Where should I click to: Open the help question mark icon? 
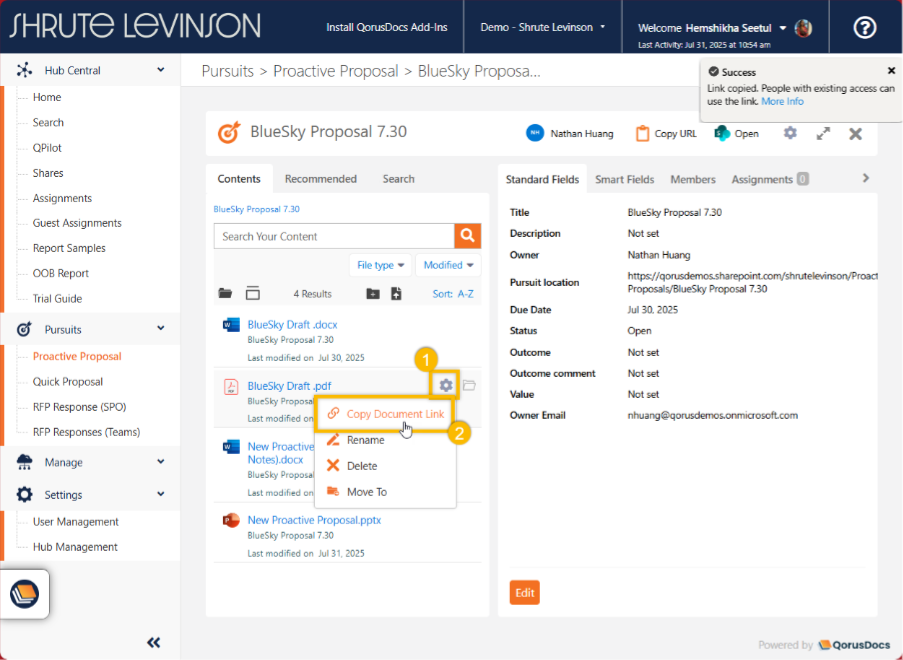point(864,27)
